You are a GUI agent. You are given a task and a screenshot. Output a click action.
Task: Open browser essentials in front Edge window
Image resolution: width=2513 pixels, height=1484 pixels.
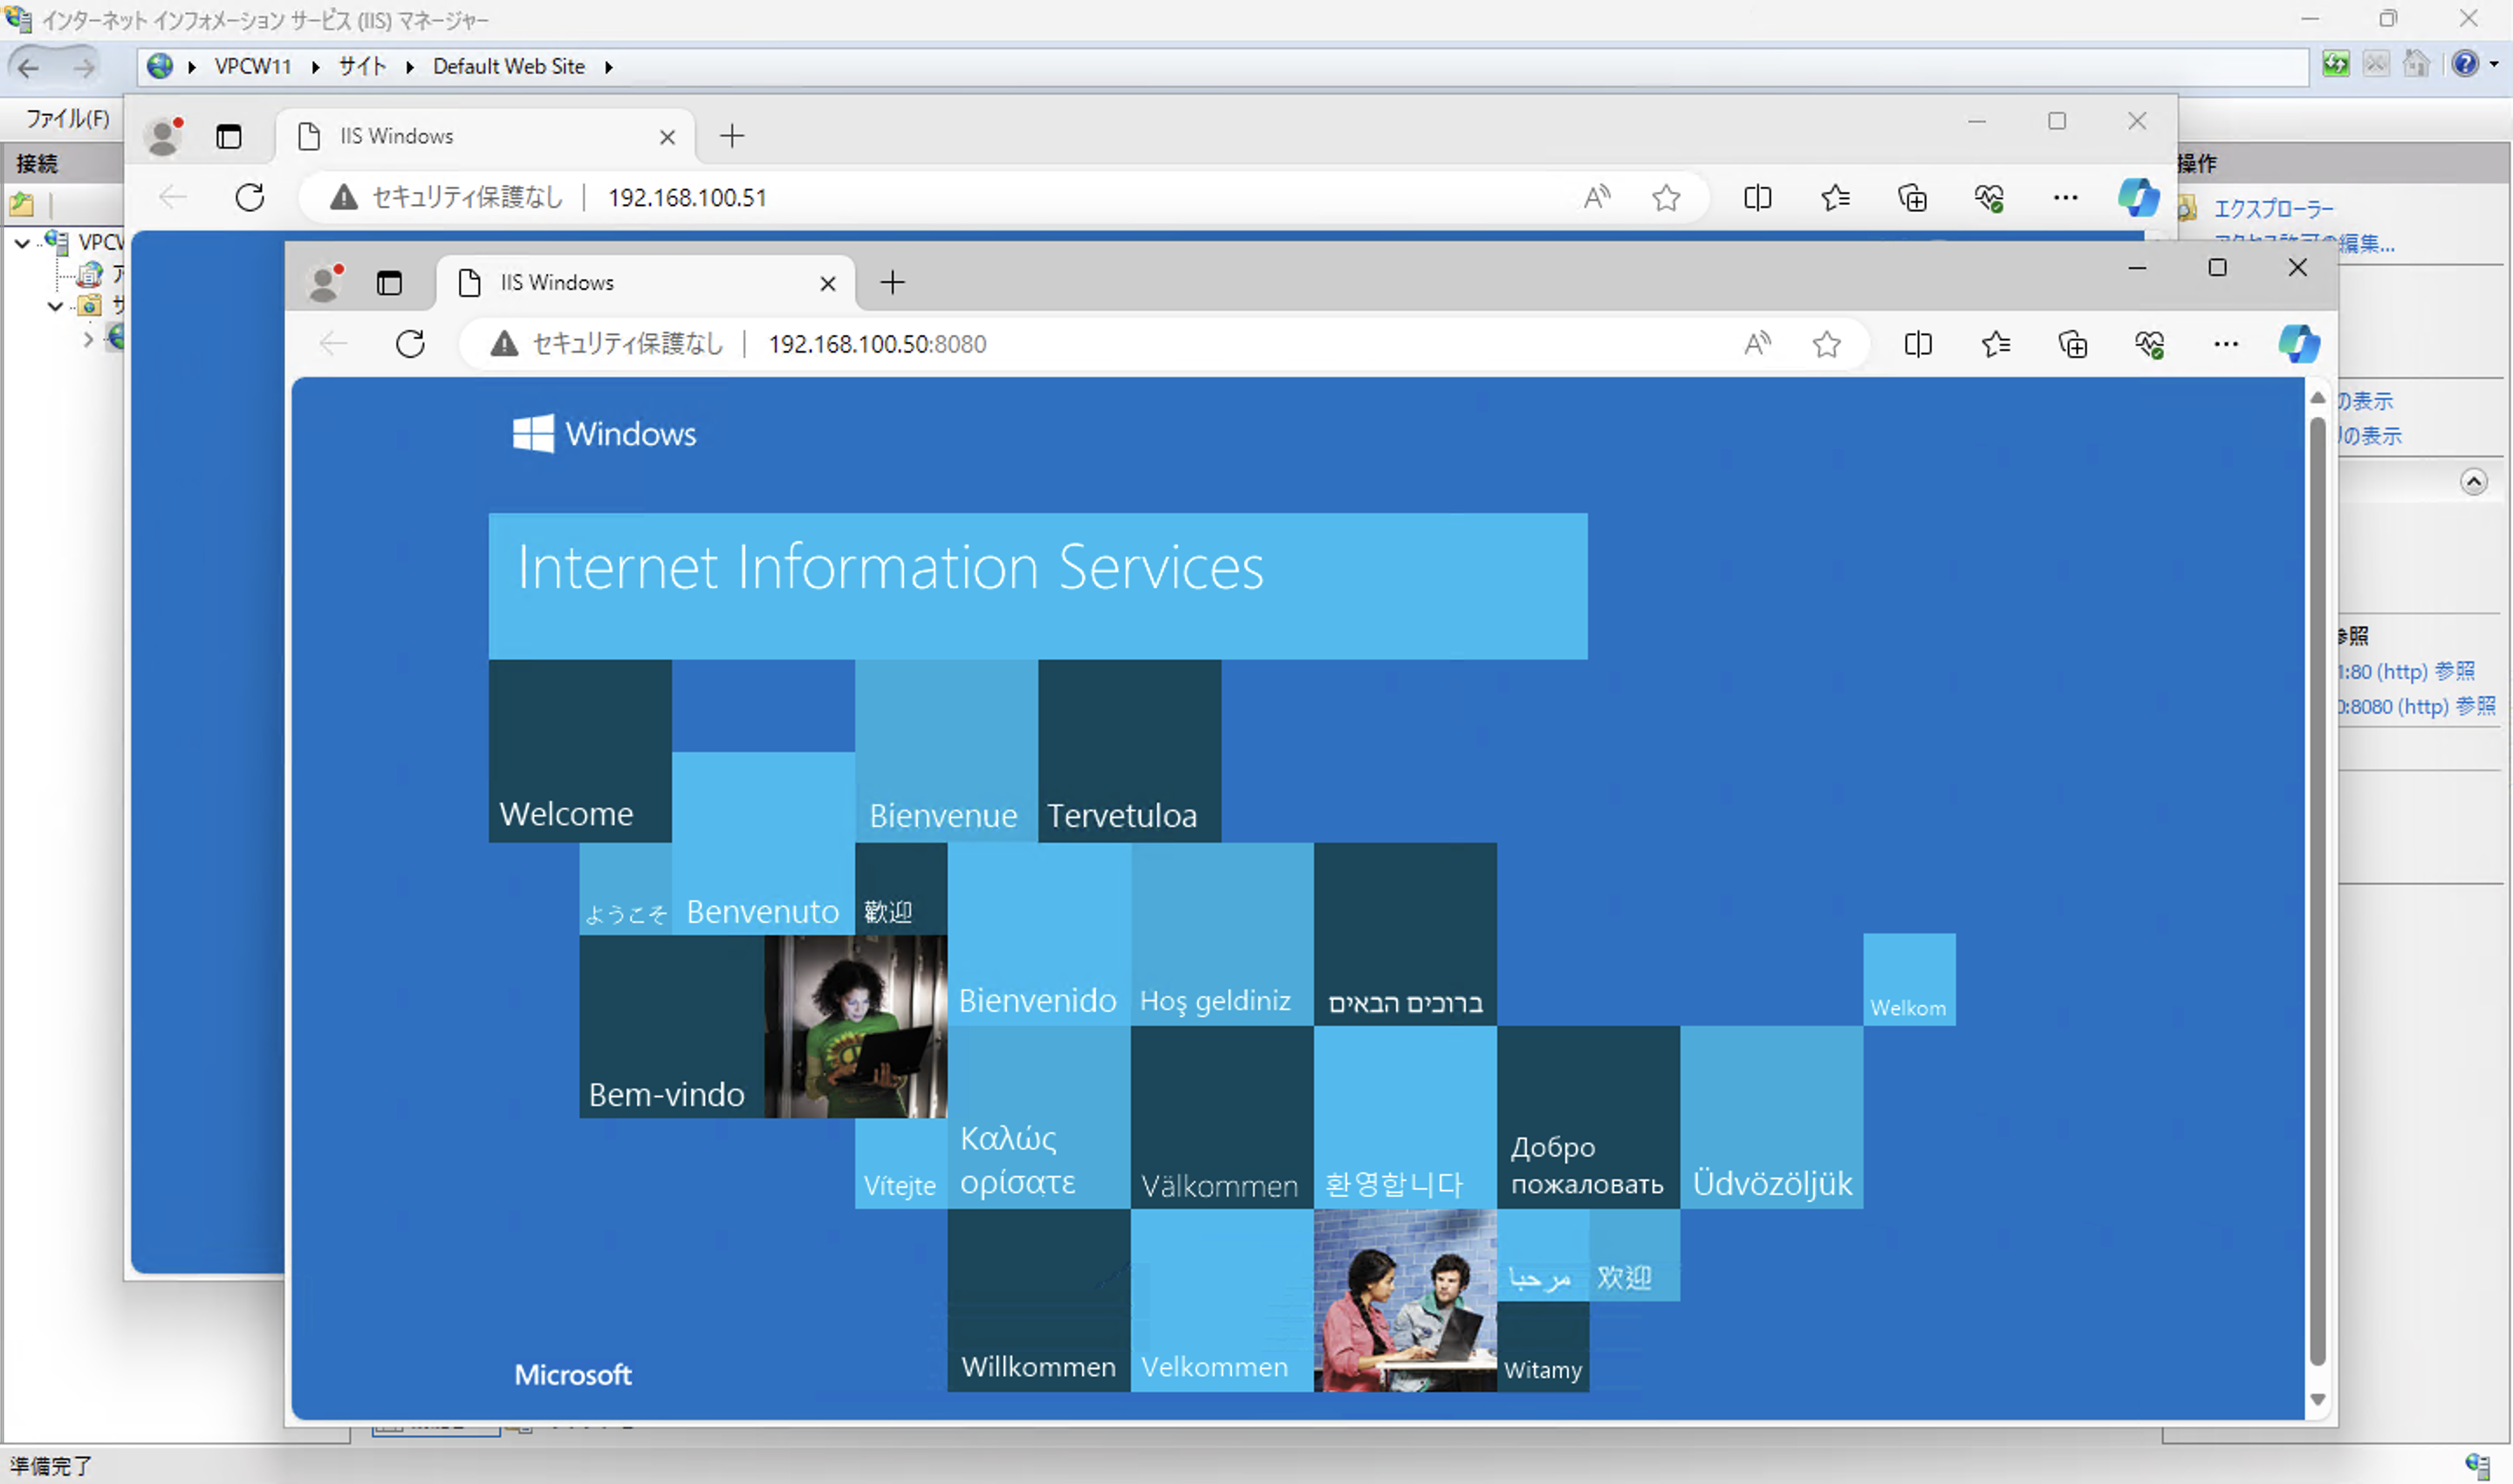tap(2150, 344)
